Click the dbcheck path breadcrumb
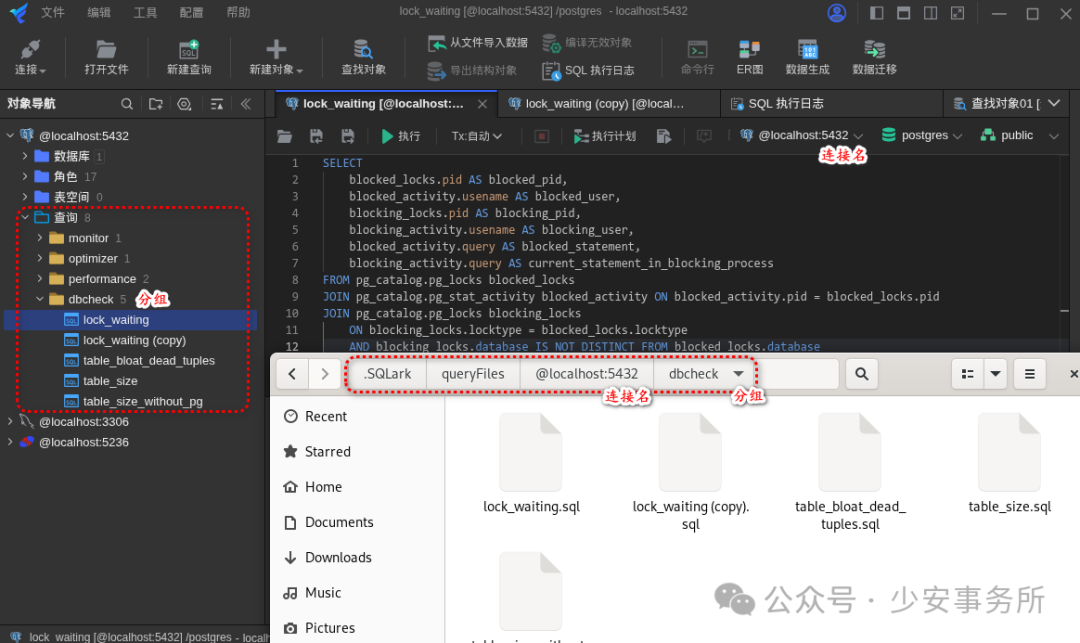Viewport: 1080px width, 643px height. (694, 374)
